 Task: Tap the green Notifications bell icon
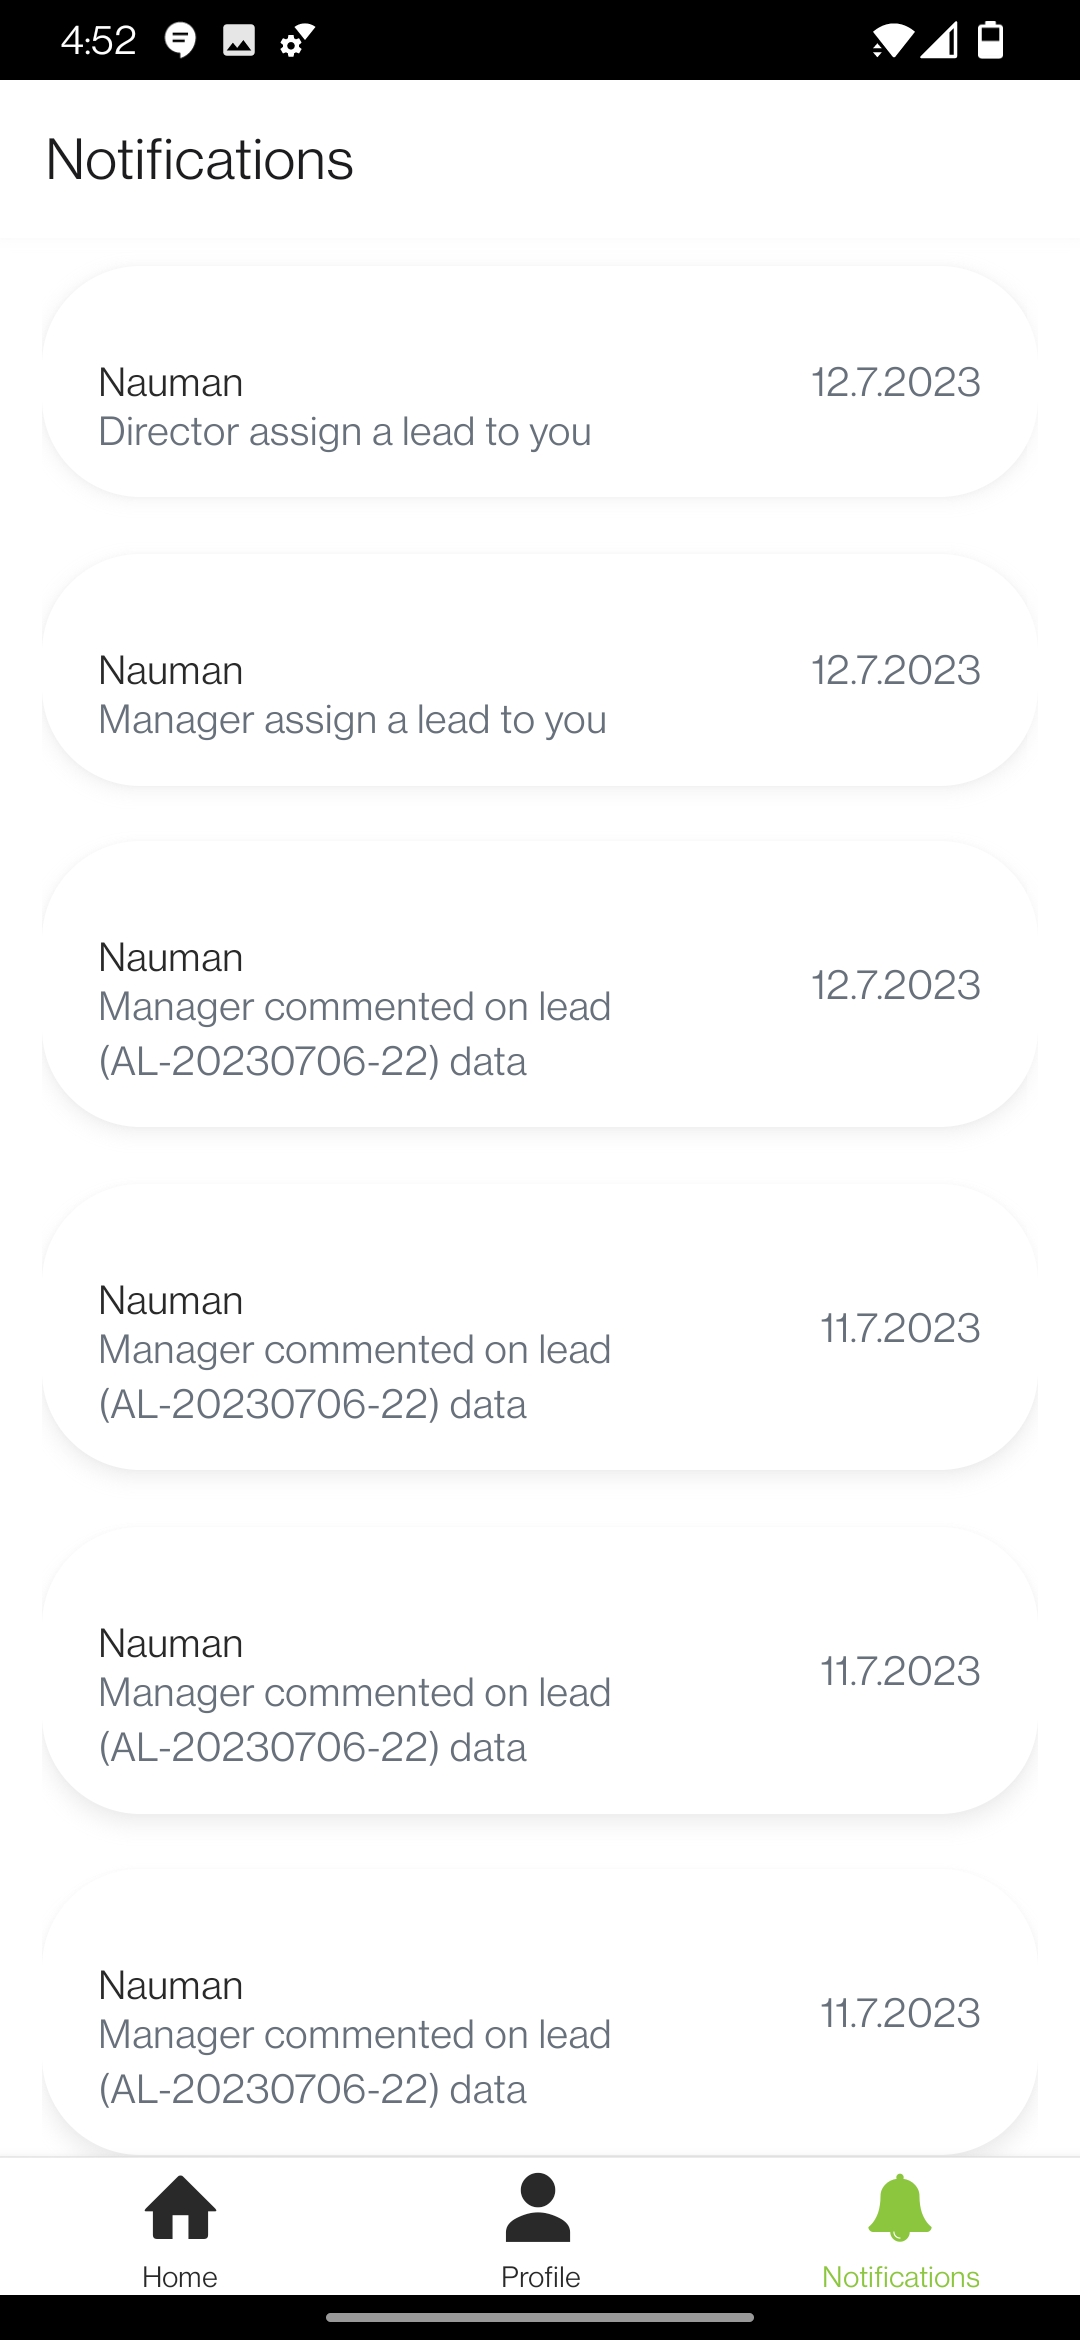tap(900, 2207)
